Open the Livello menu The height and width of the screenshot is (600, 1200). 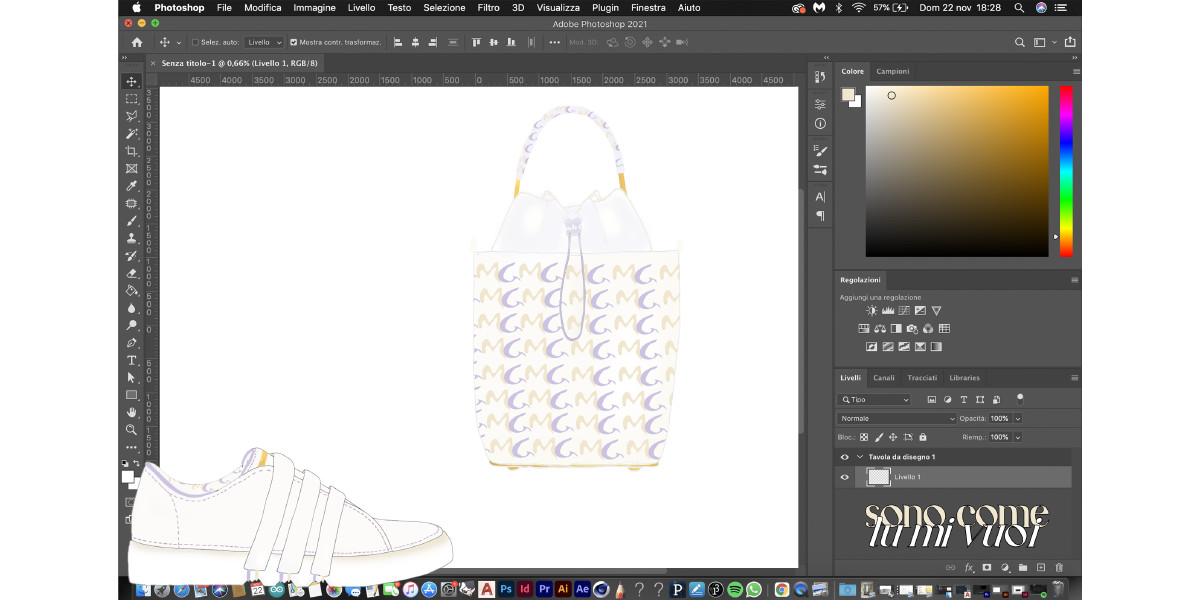click(x=361, y=7)
